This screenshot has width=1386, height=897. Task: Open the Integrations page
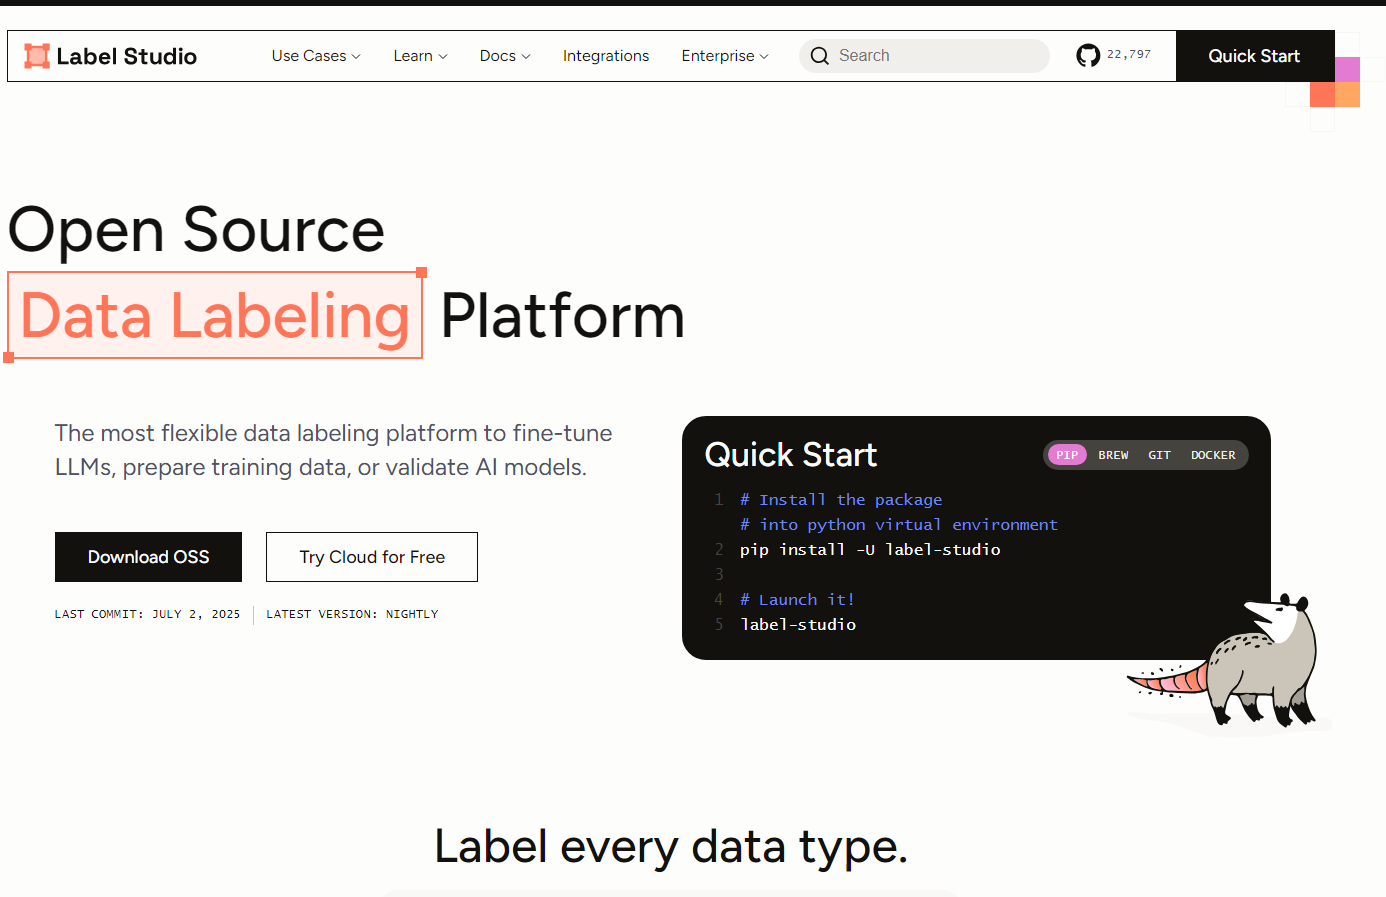(606, 56)
